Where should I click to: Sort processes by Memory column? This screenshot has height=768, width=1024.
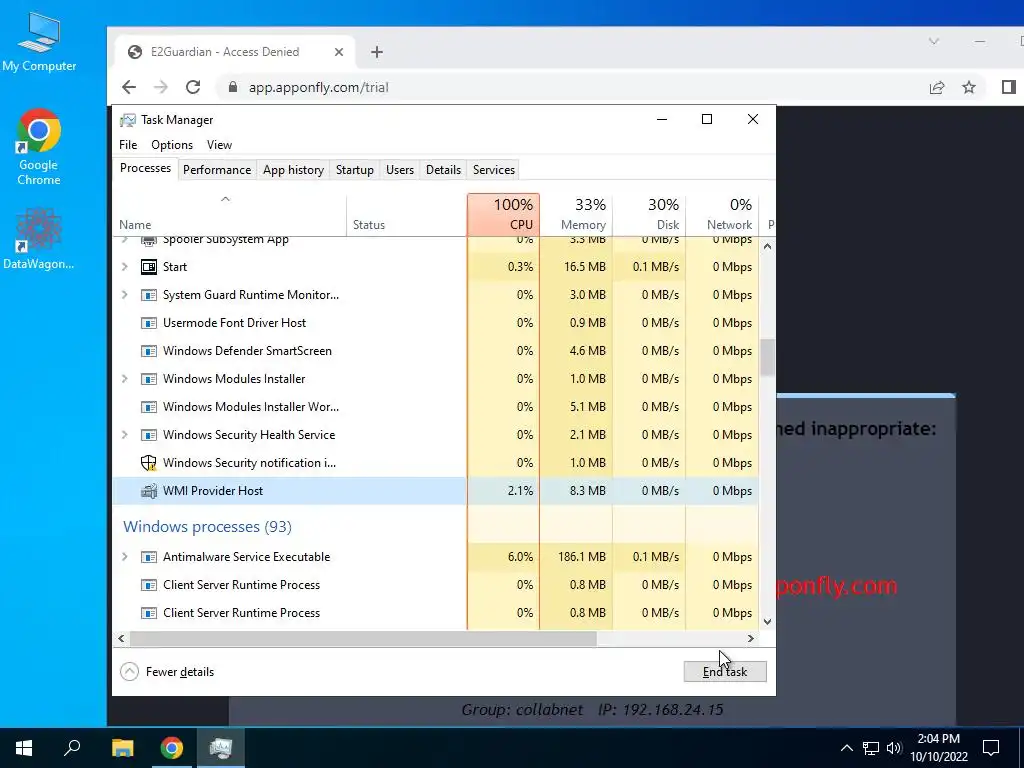point(576,215)
